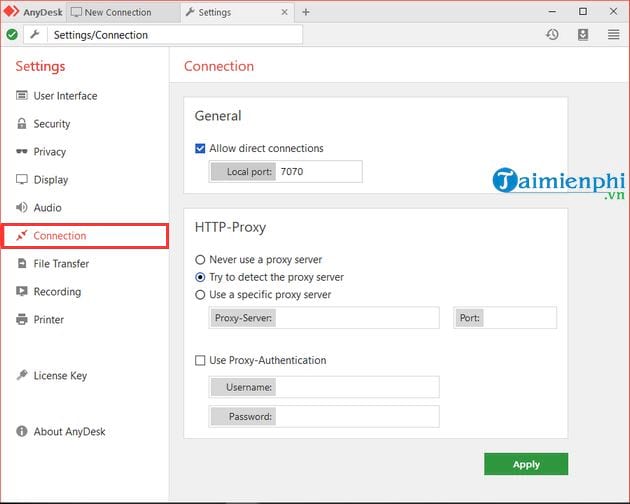Click the Recording film icon
The height and width of the screenshot is (504, 630).
coord(22,291)
